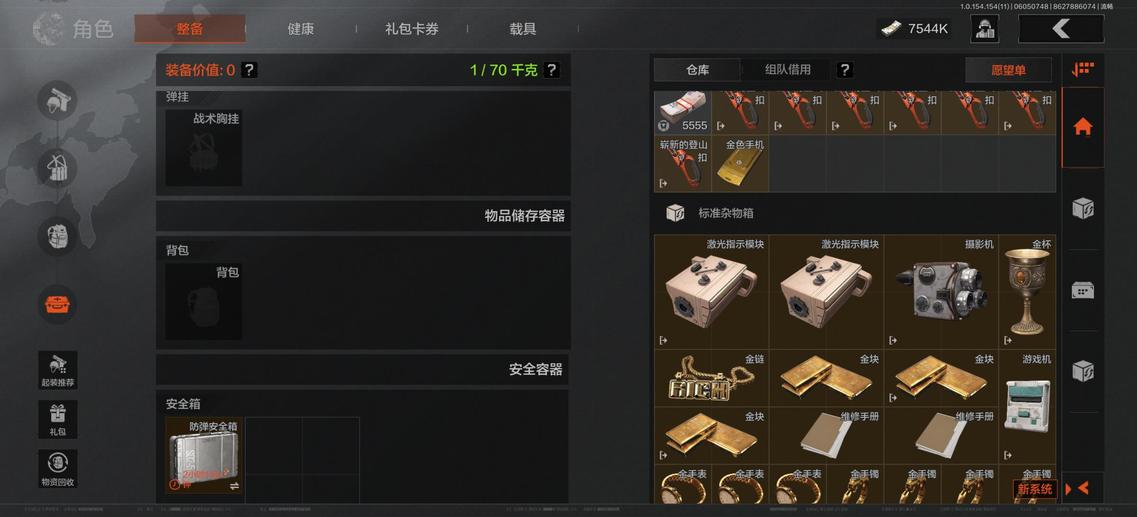Open the 礼包 gift icon
Image resolution: width=1137 pixels, height=517 pixels.
click(57, 419)
